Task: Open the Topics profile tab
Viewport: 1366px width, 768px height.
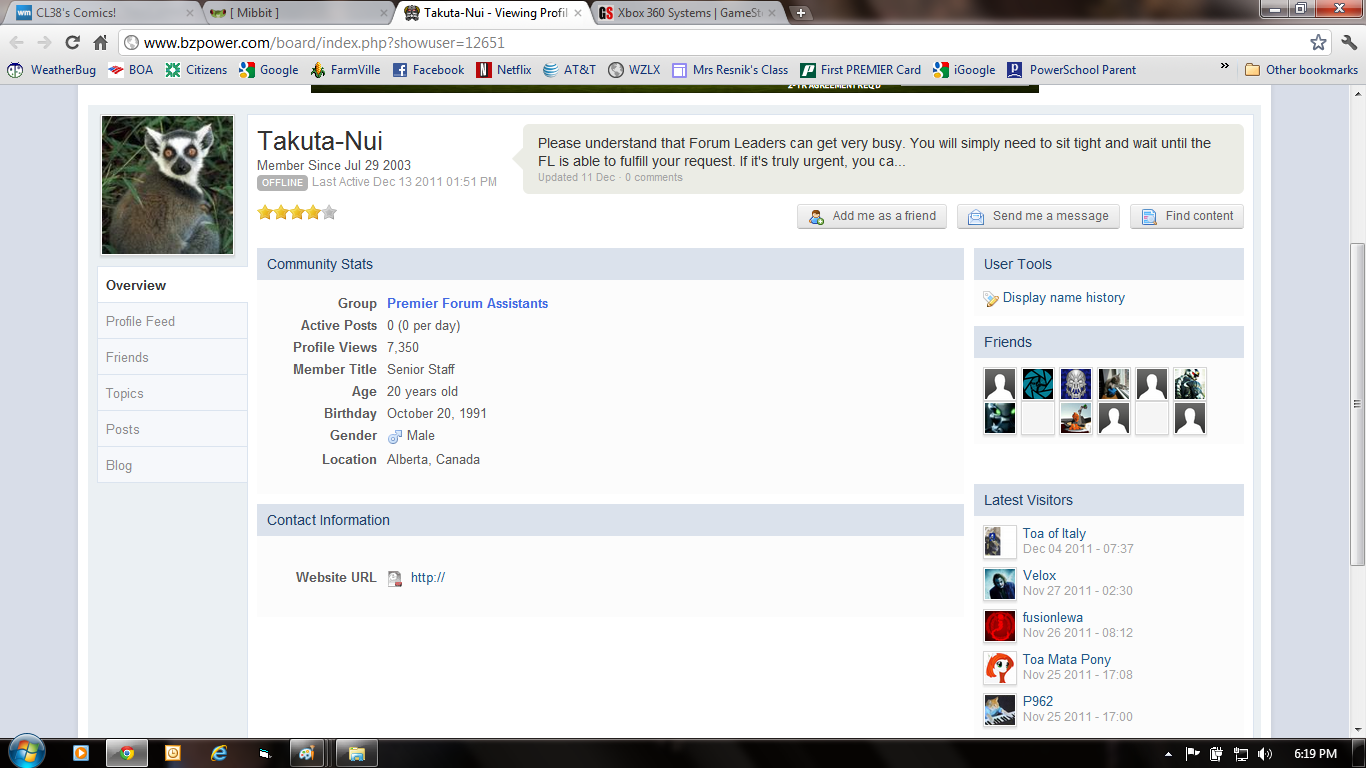Action: [x=172, y=393]
